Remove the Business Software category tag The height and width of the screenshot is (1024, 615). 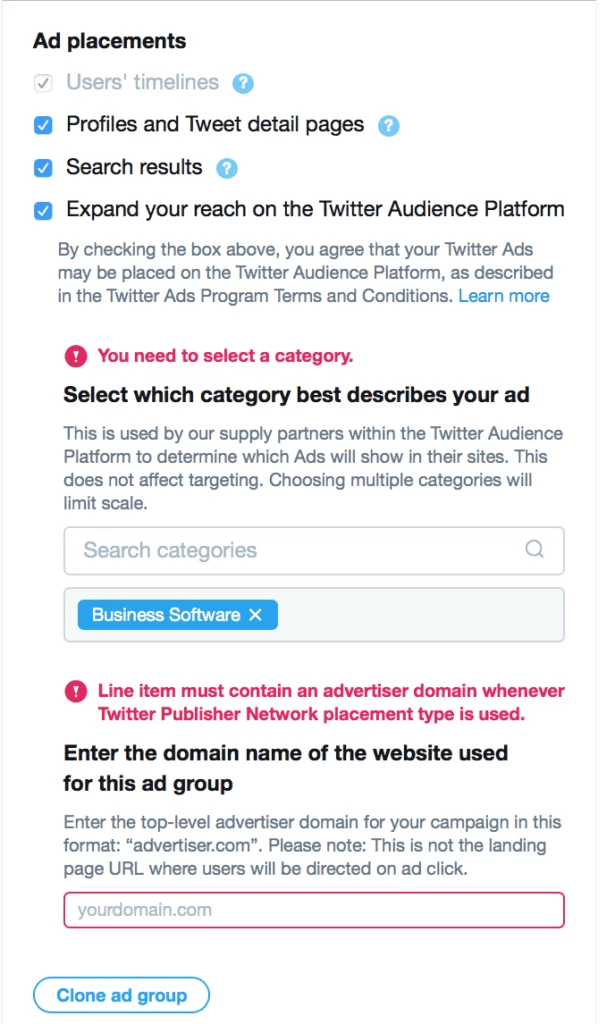[x=256, y=615]
